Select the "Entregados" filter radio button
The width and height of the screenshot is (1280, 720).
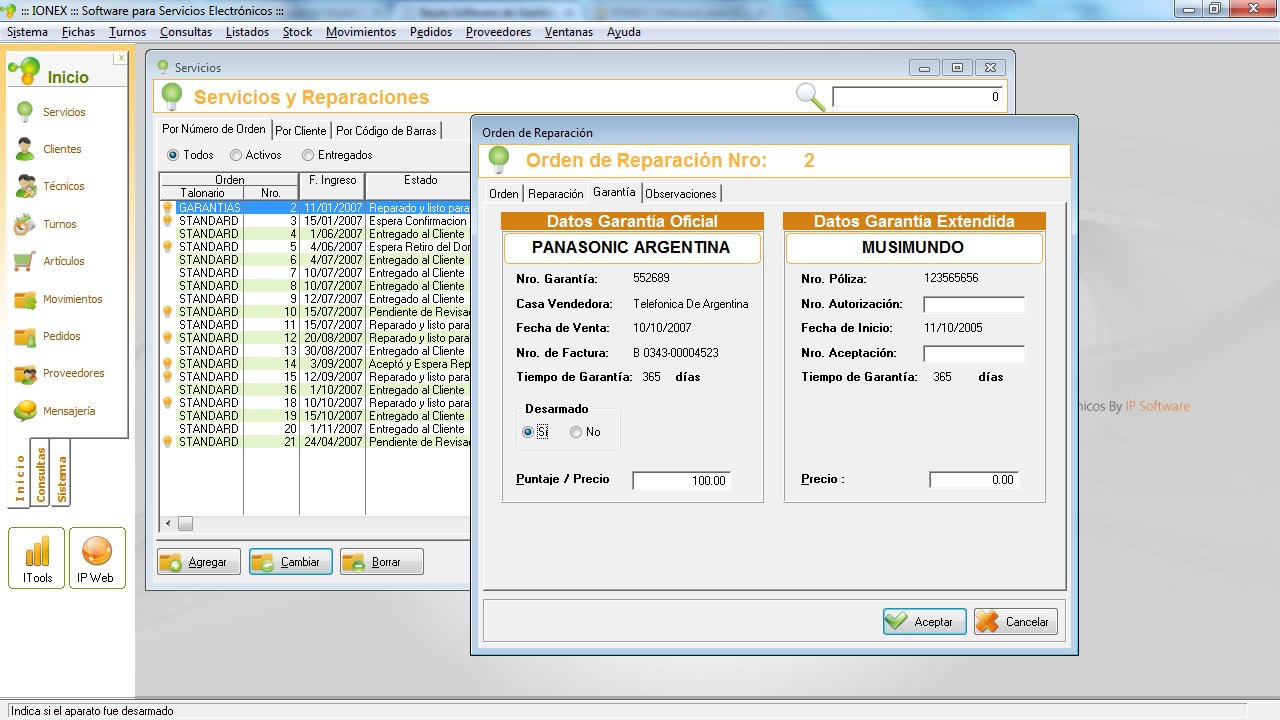308,155
